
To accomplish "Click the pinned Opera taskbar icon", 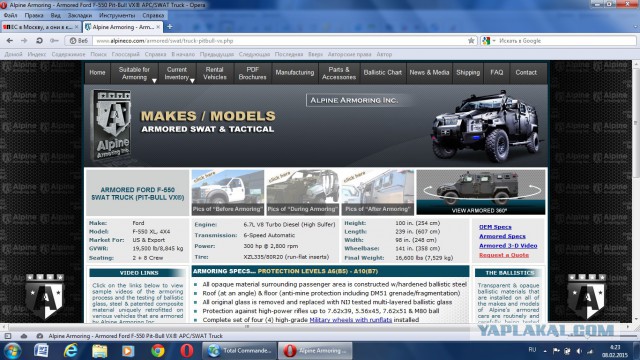I will pos(187,351).
